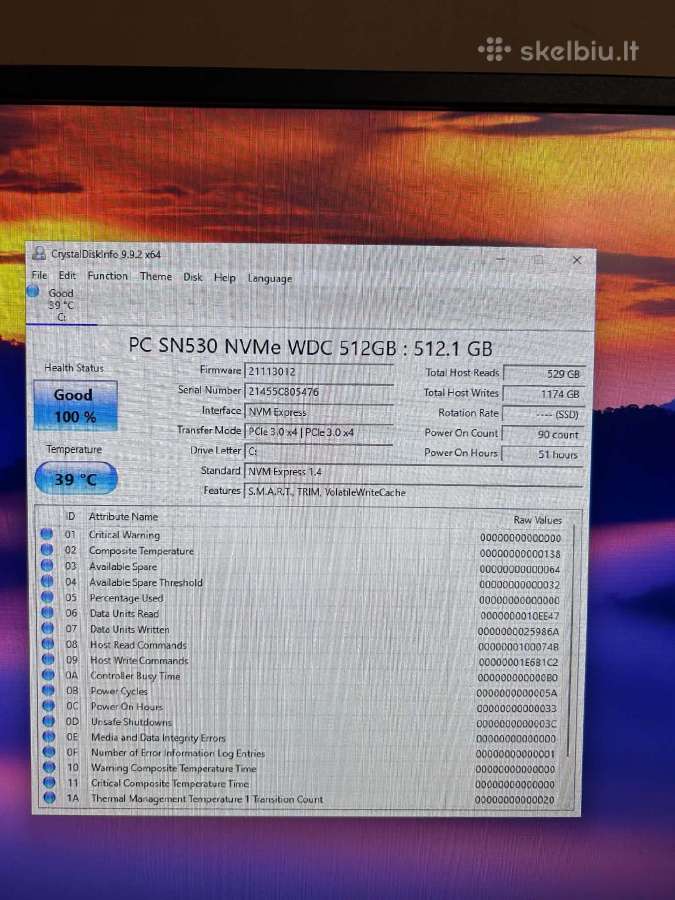Click the Total Host Writes value 1174 GB
Screen dimensions: 675x900
[544, 394]
